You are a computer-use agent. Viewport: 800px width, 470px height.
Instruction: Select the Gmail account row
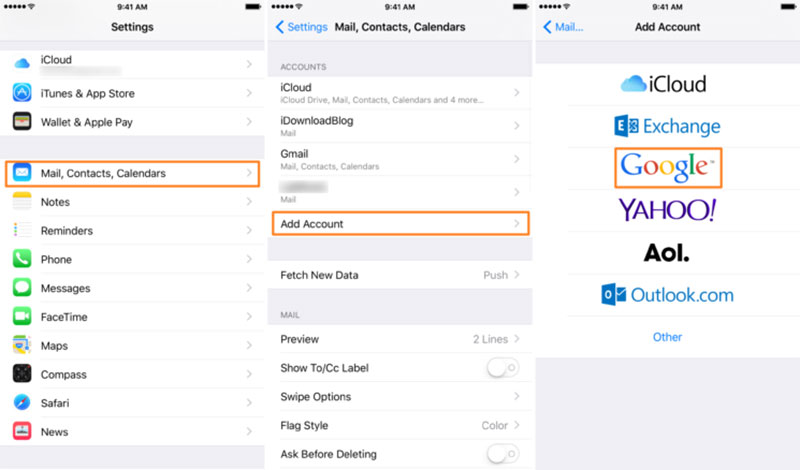click(x=399, y=159)
